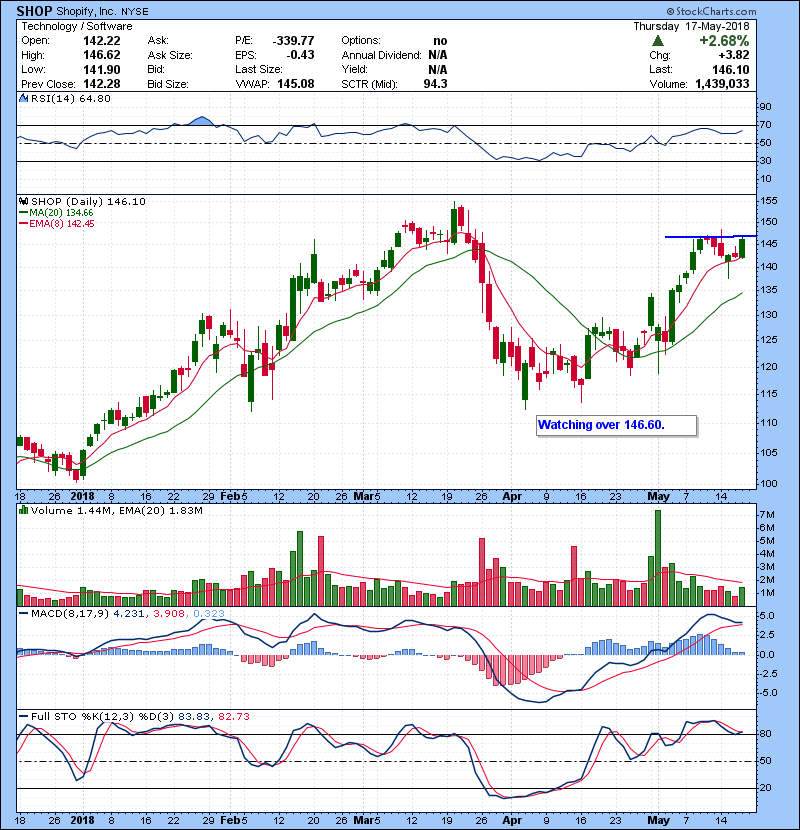Click the 'Apr' label on price chart axis
This screenshot has height=830, width=800.
512,497
